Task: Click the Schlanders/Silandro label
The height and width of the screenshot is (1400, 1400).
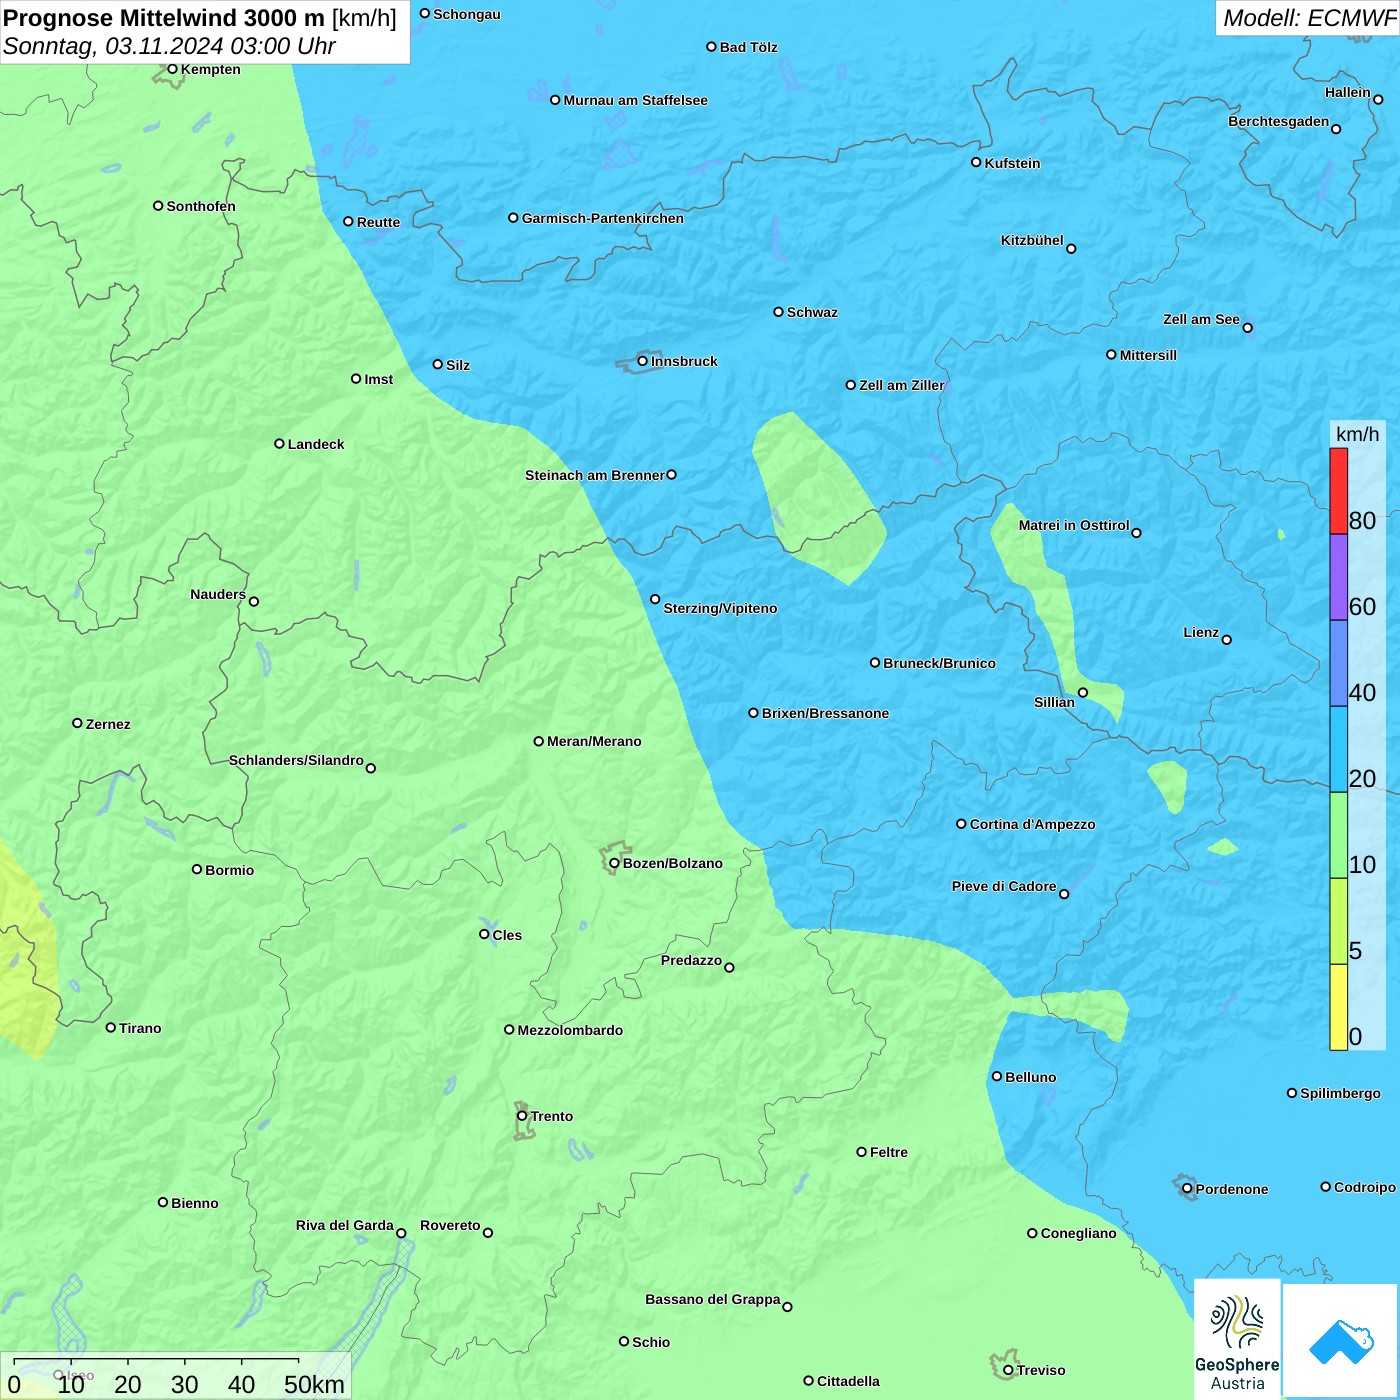Action: pos(296,760)
